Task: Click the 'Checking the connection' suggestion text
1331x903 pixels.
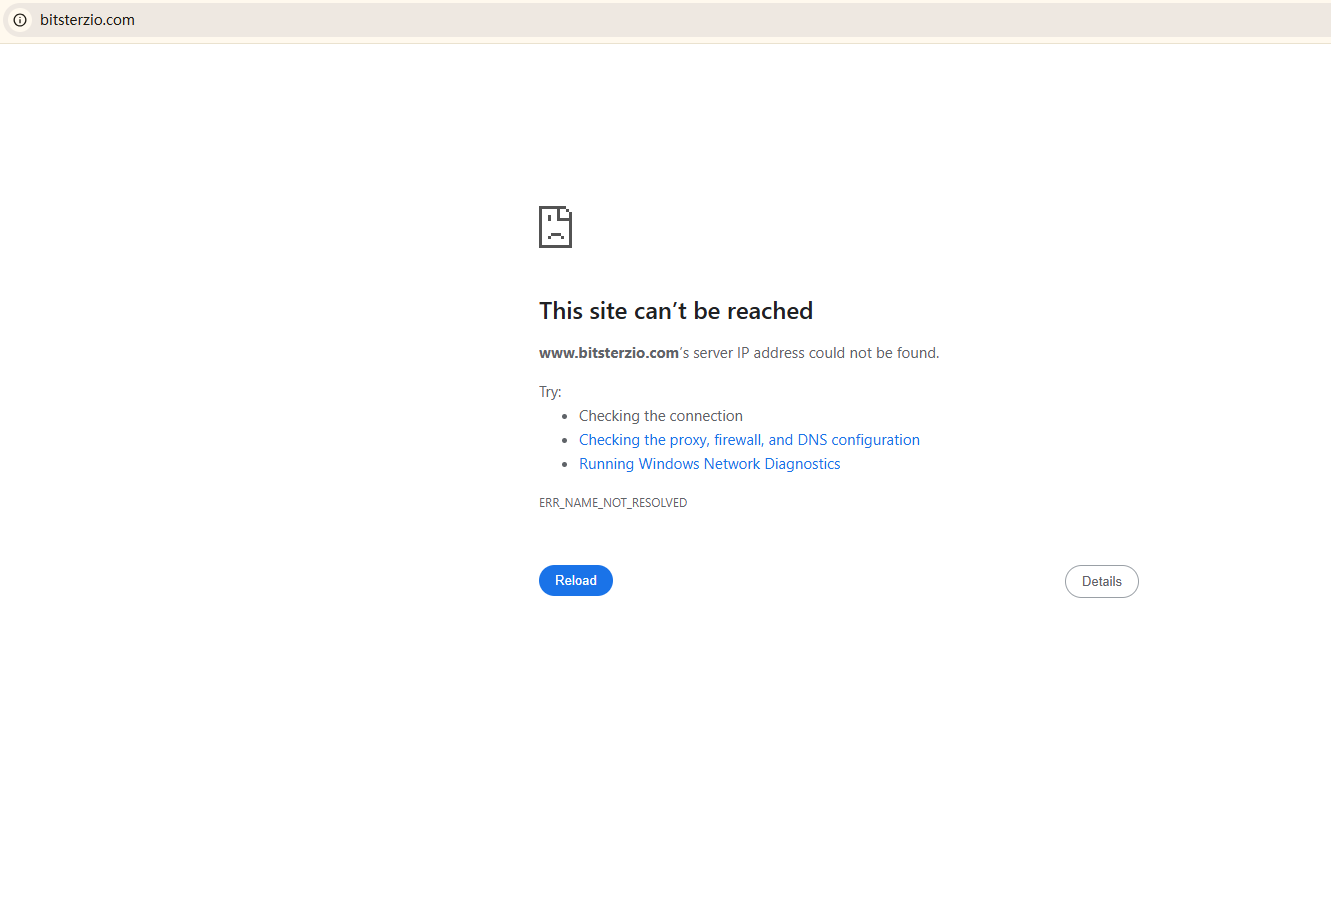Action: (661, 416)
